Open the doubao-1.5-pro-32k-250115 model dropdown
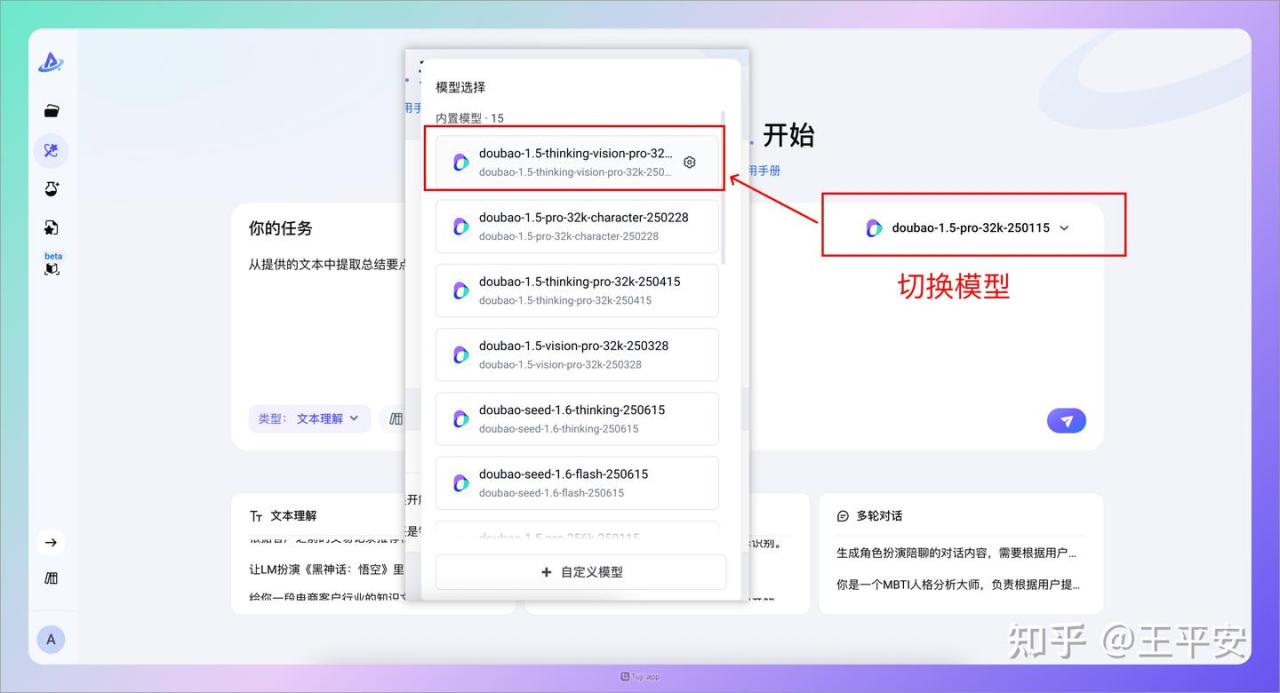The image size is (1280, 693). point(968,228)
